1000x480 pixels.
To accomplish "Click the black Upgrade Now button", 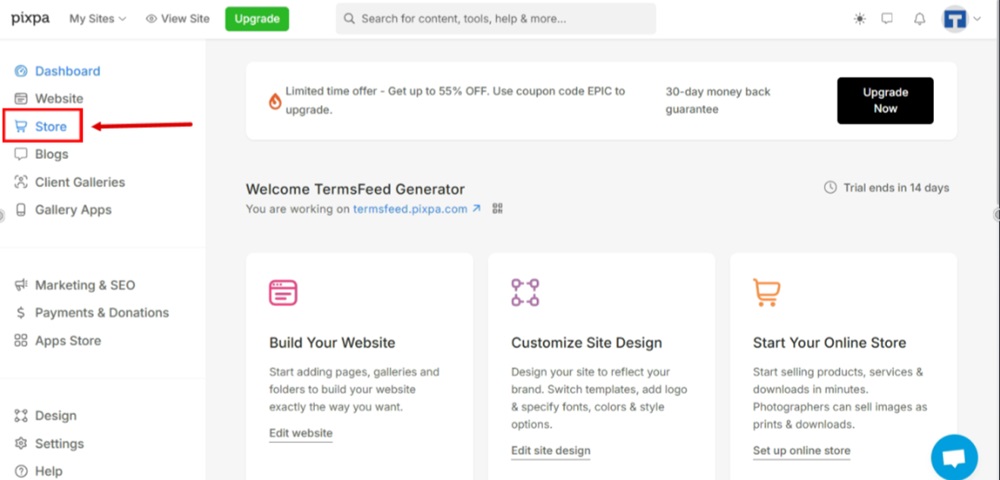I will tap(885, 101).
